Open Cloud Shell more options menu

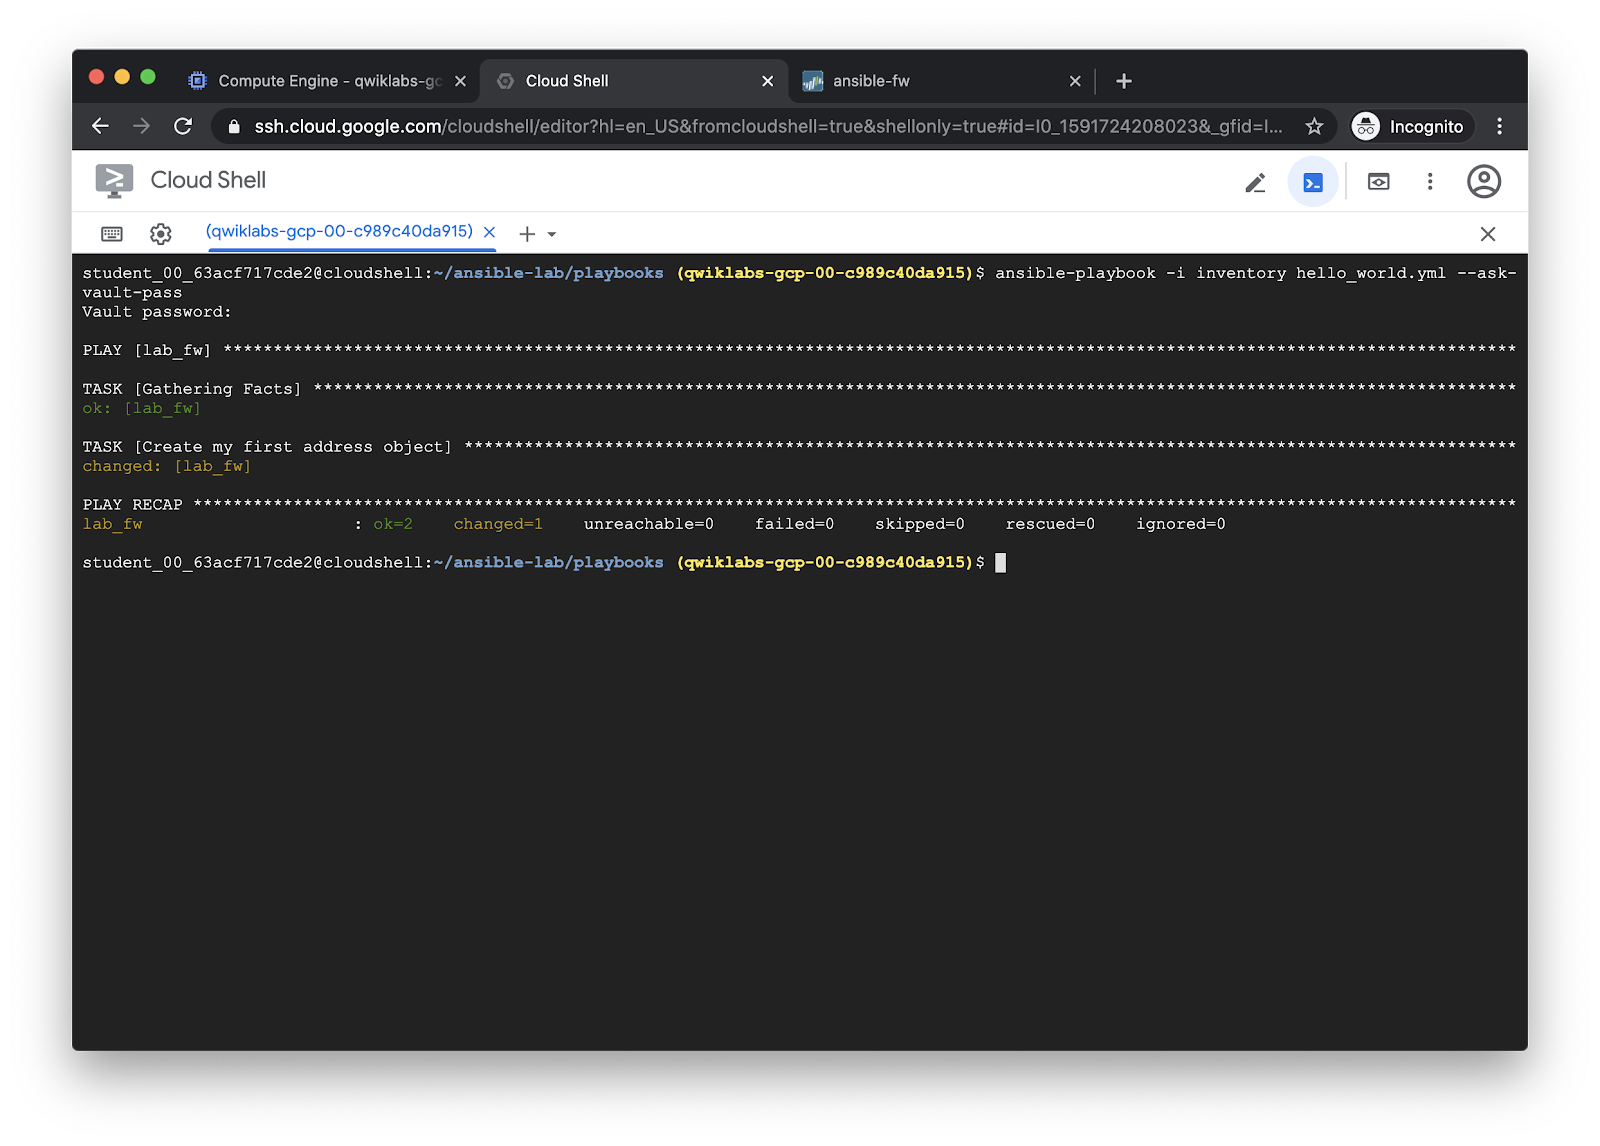point(1430,181)
